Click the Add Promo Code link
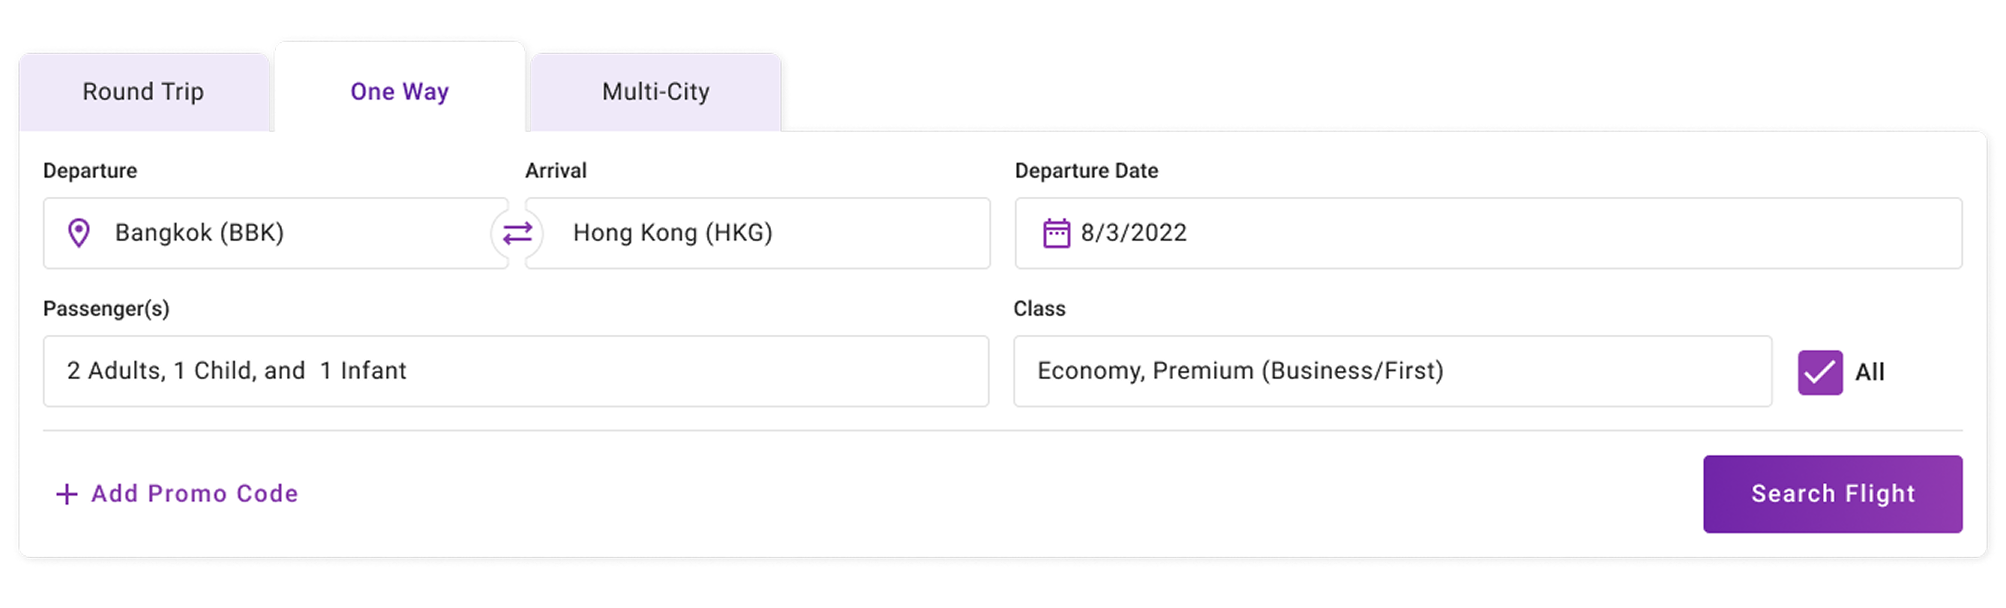This screenshot has height=608, width=2006. (x=194, y=494)
